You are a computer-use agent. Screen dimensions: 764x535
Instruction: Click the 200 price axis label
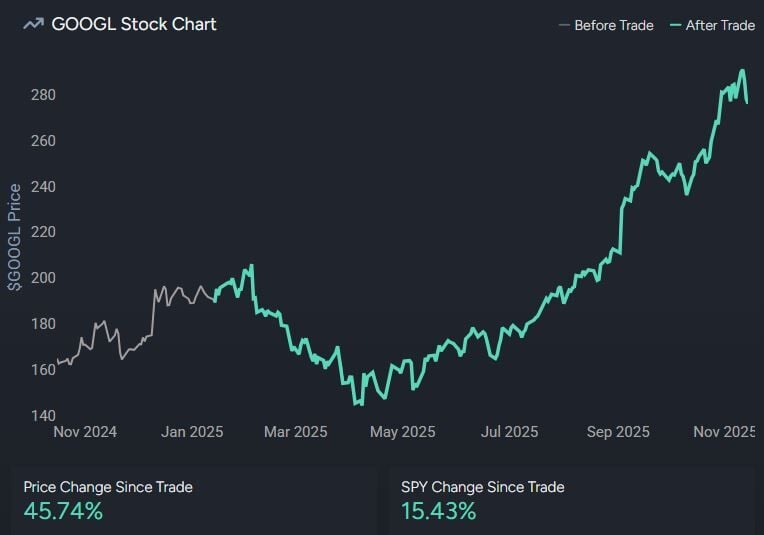(x=43, y=278)
